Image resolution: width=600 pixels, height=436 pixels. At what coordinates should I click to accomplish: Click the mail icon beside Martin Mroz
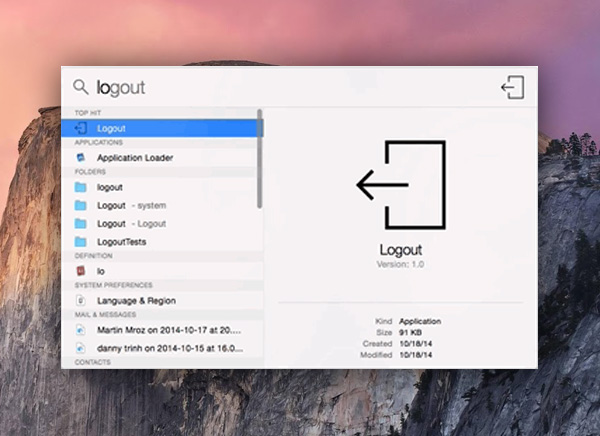pyautogui.click(x=81, y=330)
